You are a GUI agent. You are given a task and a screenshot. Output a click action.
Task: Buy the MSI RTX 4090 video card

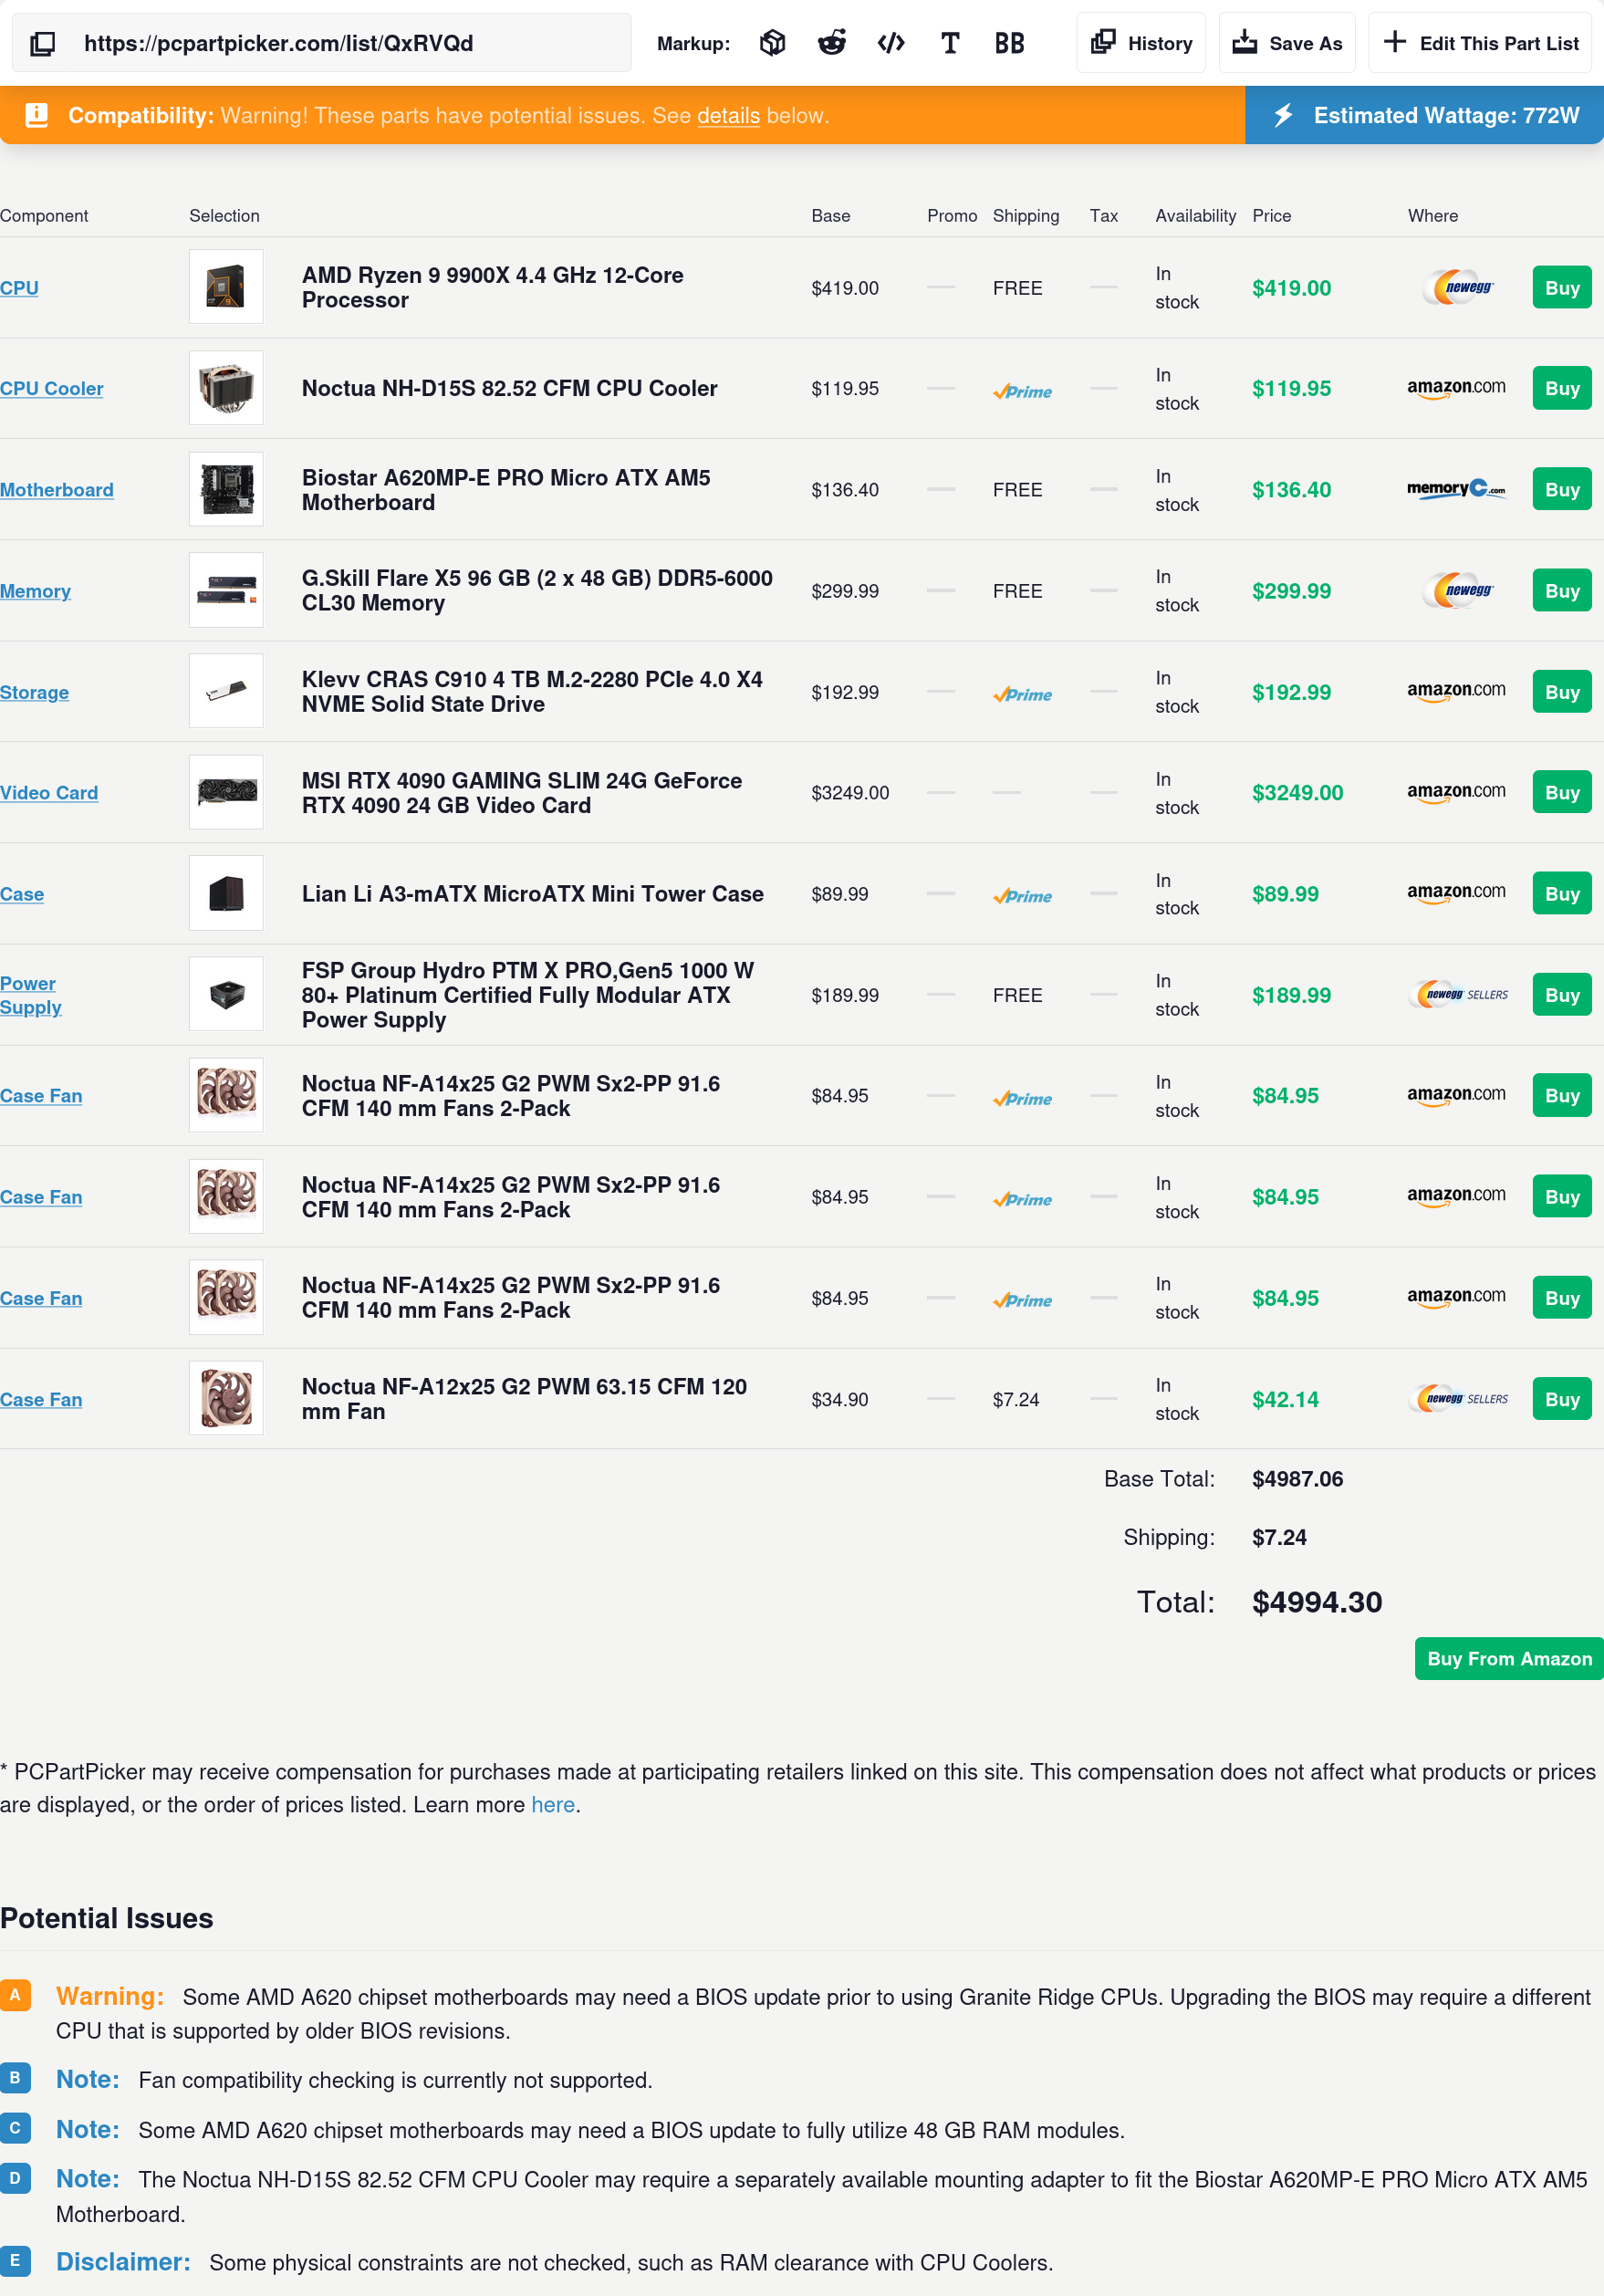coord(1561,793)
